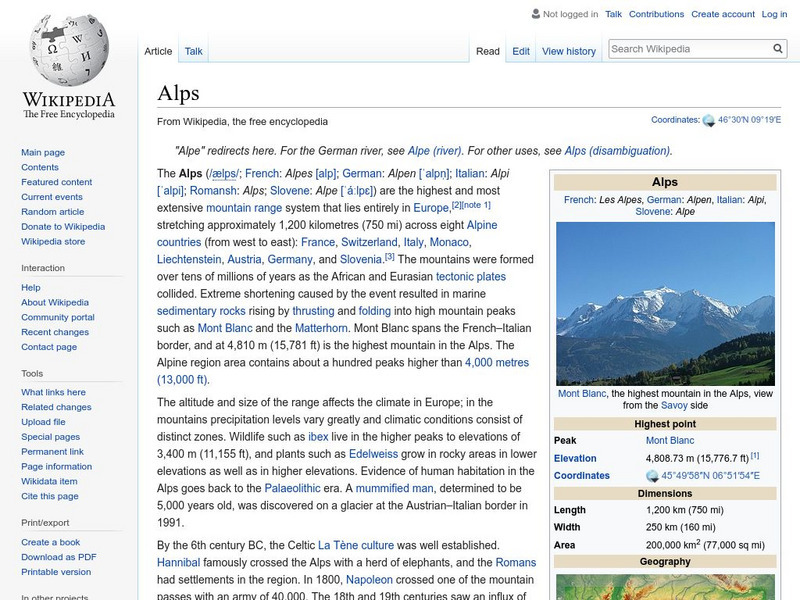The image size is (800, 600).
Task: Open What links here
Action: (x=53, y=392)
